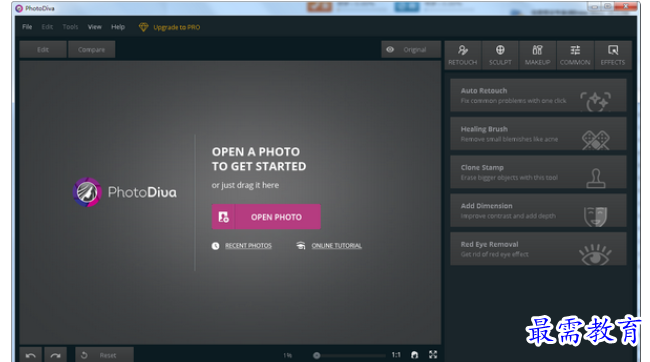650x362 pixels.
Task: Select the Auto Retouch tool
Action: pos(538,95)
